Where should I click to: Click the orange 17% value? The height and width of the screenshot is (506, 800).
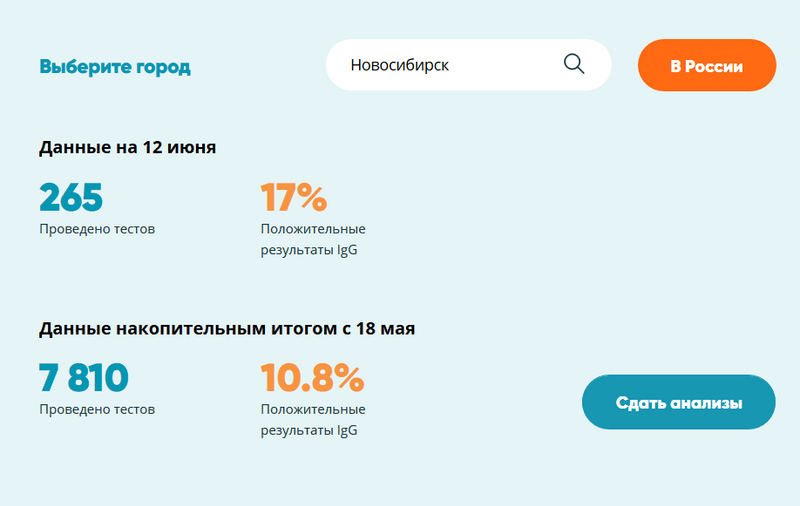293,197
